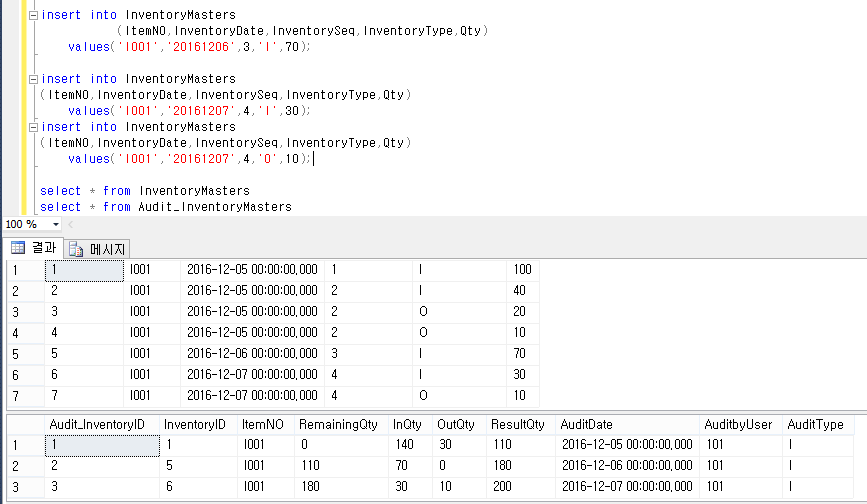Click the editor's horizontal scroll left arrow
Viewport: 867px width, 504px height.
pos(70,224)
